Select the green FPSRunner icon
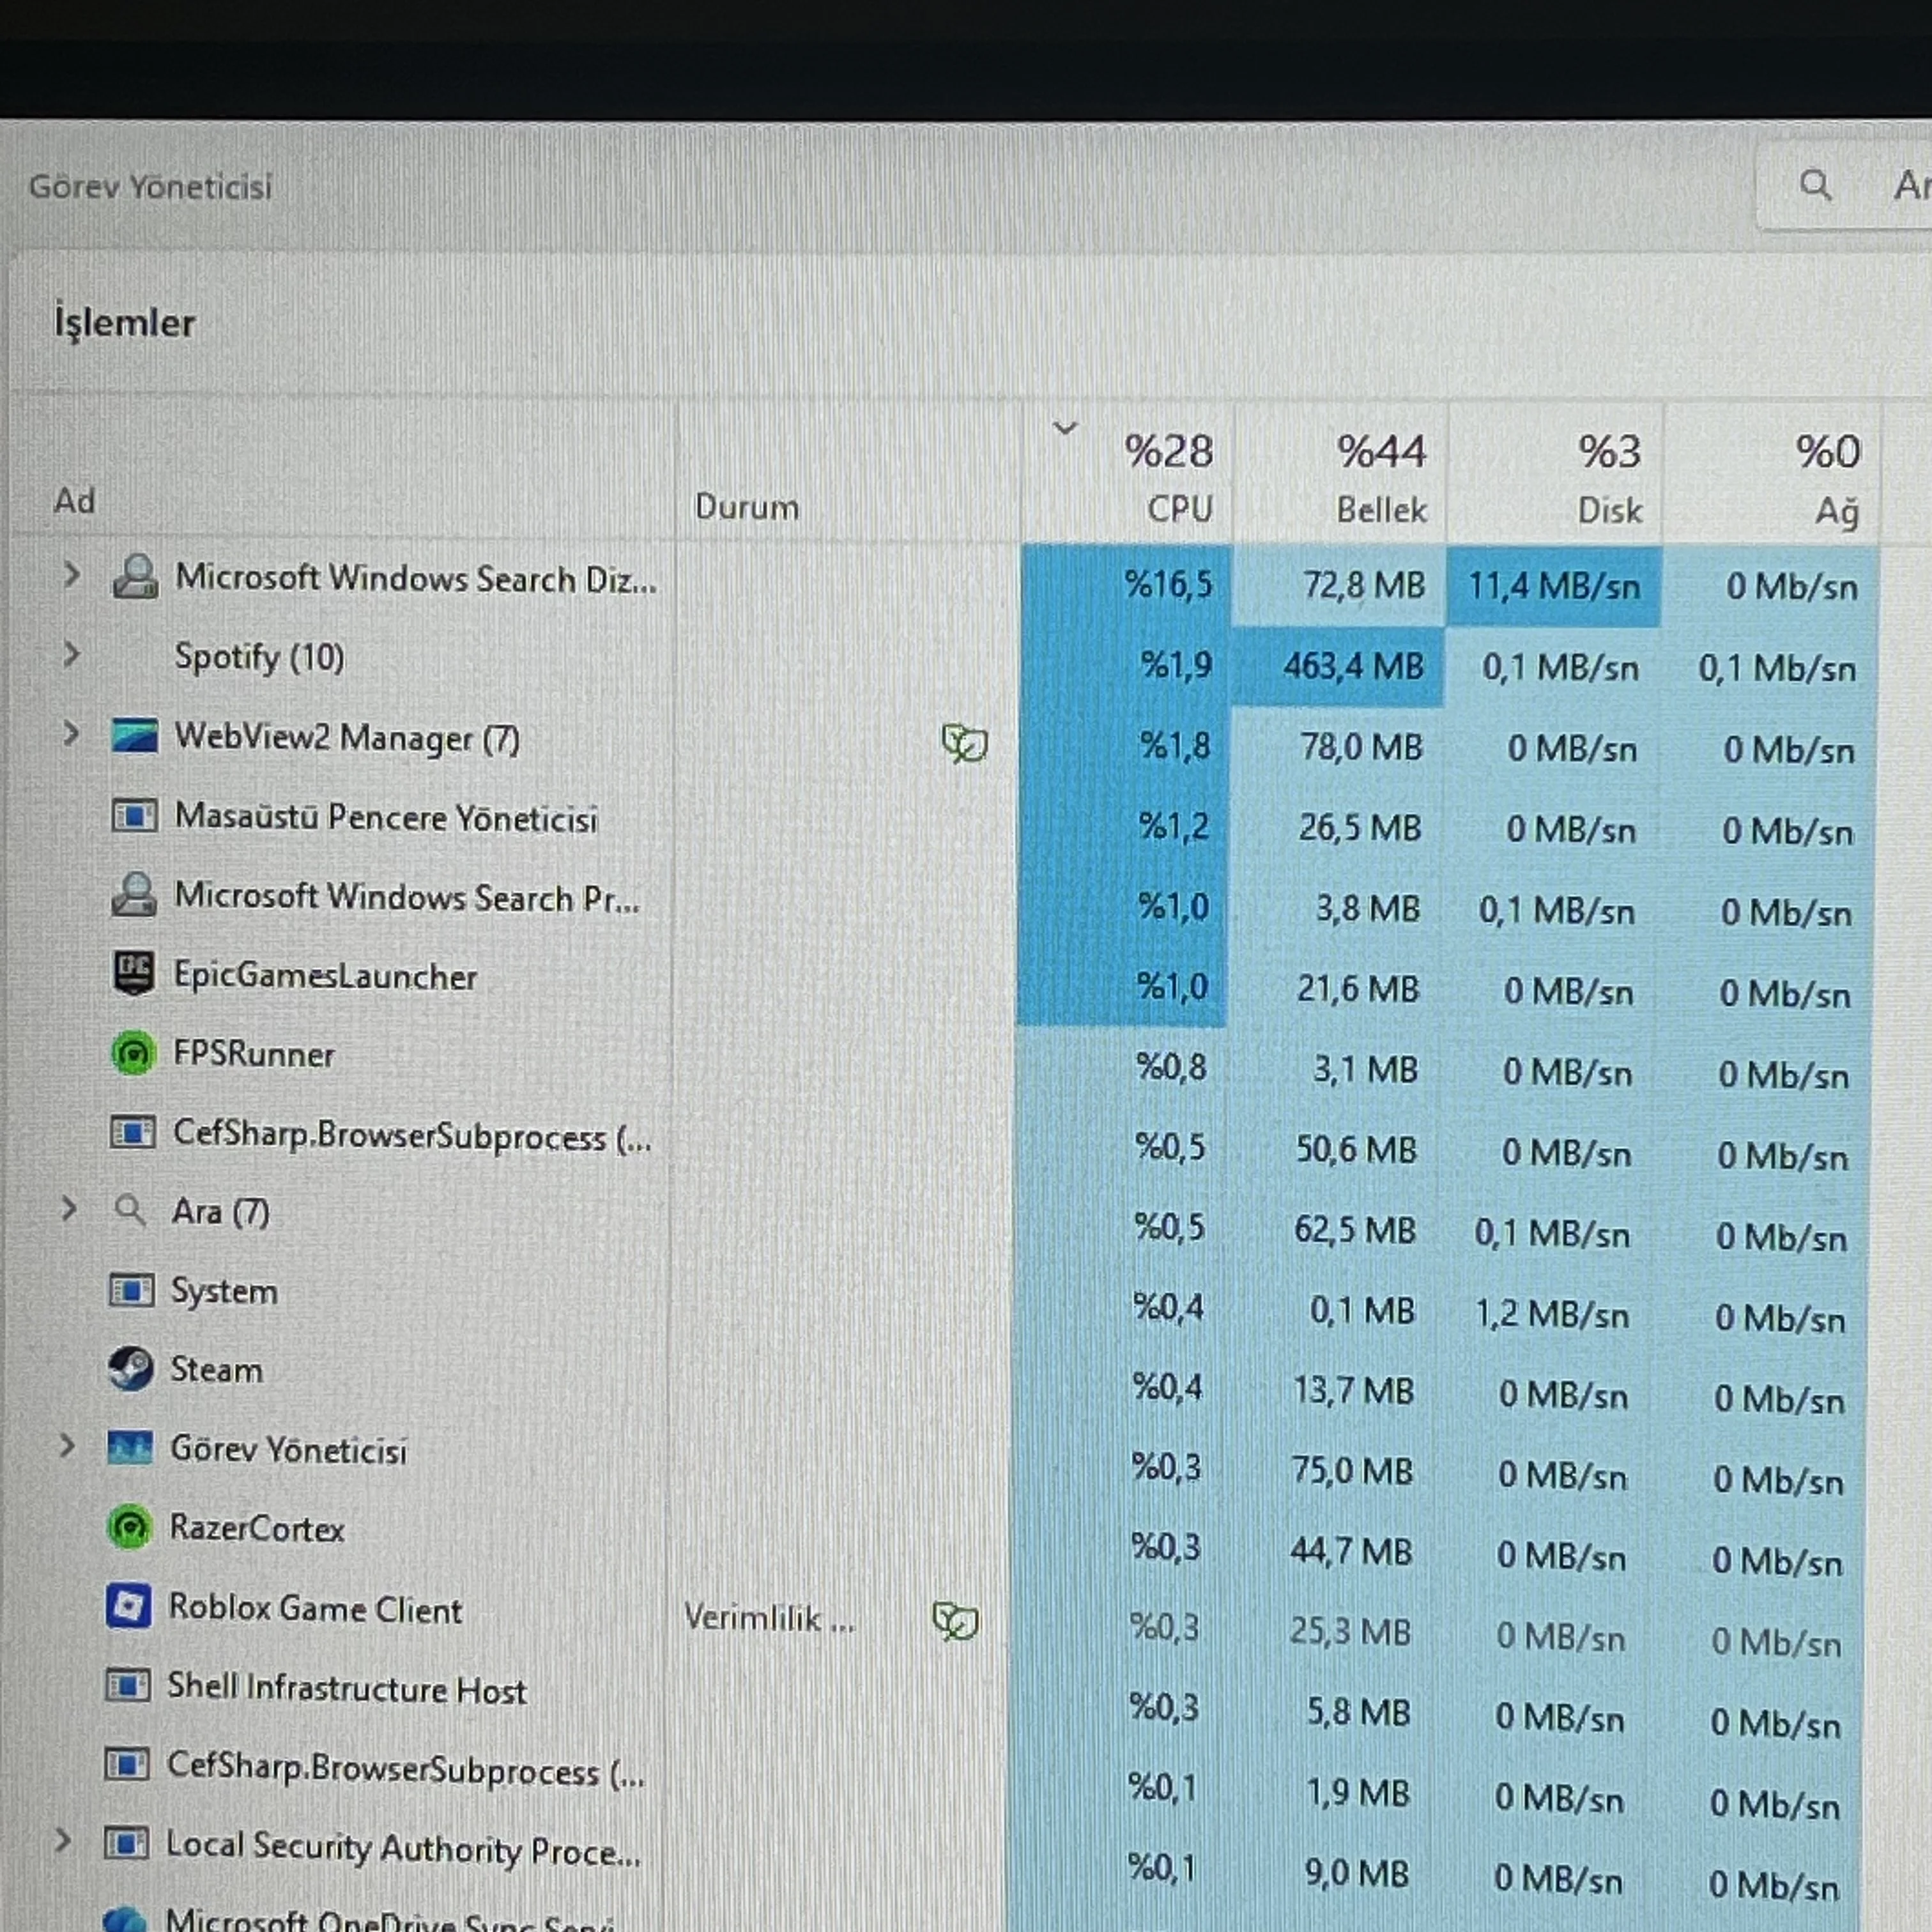1932x1932 pixels. click(133, 1054)
